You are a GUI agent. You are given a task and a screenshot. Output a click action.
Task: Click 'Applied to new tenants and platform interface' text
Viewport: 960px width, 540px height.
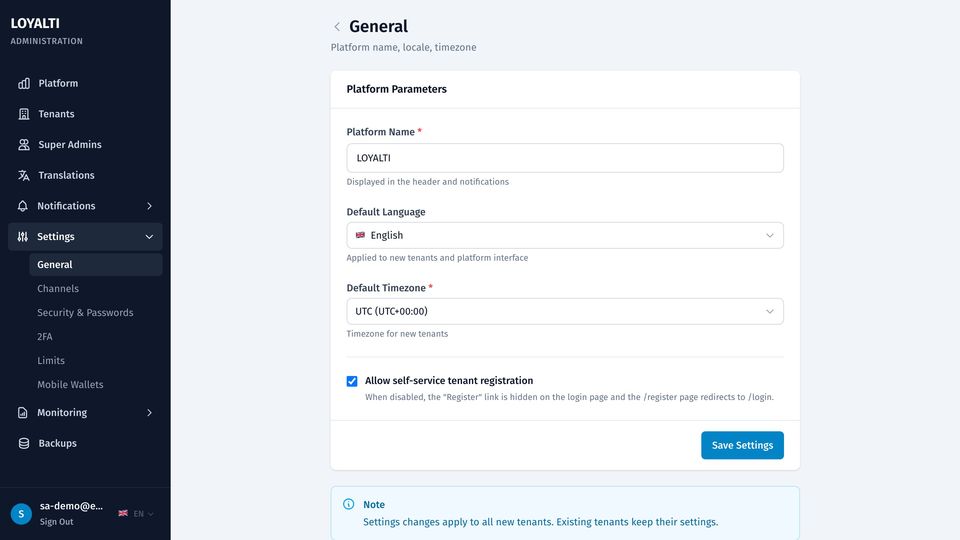coord(437,258)
